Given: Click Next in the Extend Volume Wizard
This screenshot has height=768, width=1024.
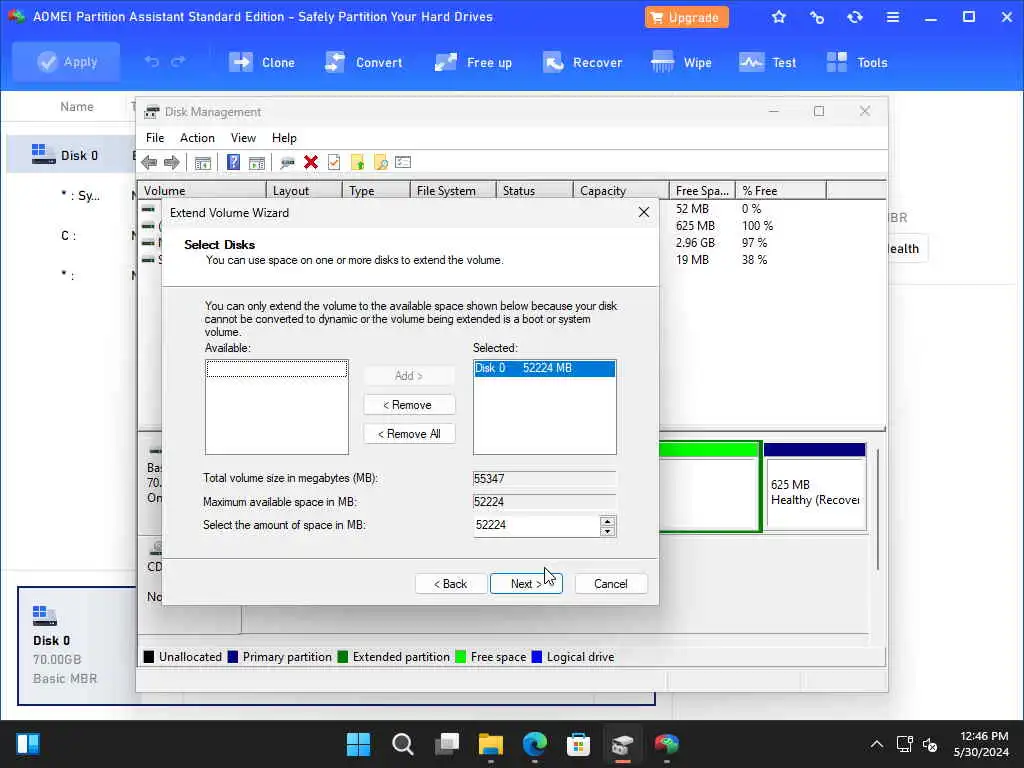Looking at the screenshot, I should [x=526, y=584].
